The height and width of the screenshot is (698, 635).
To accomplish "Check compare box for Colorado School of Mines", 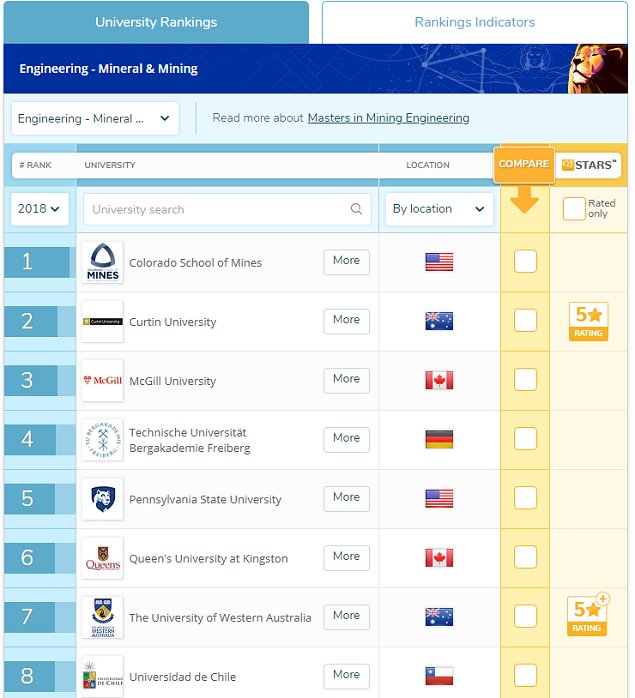I will (525, 262).
